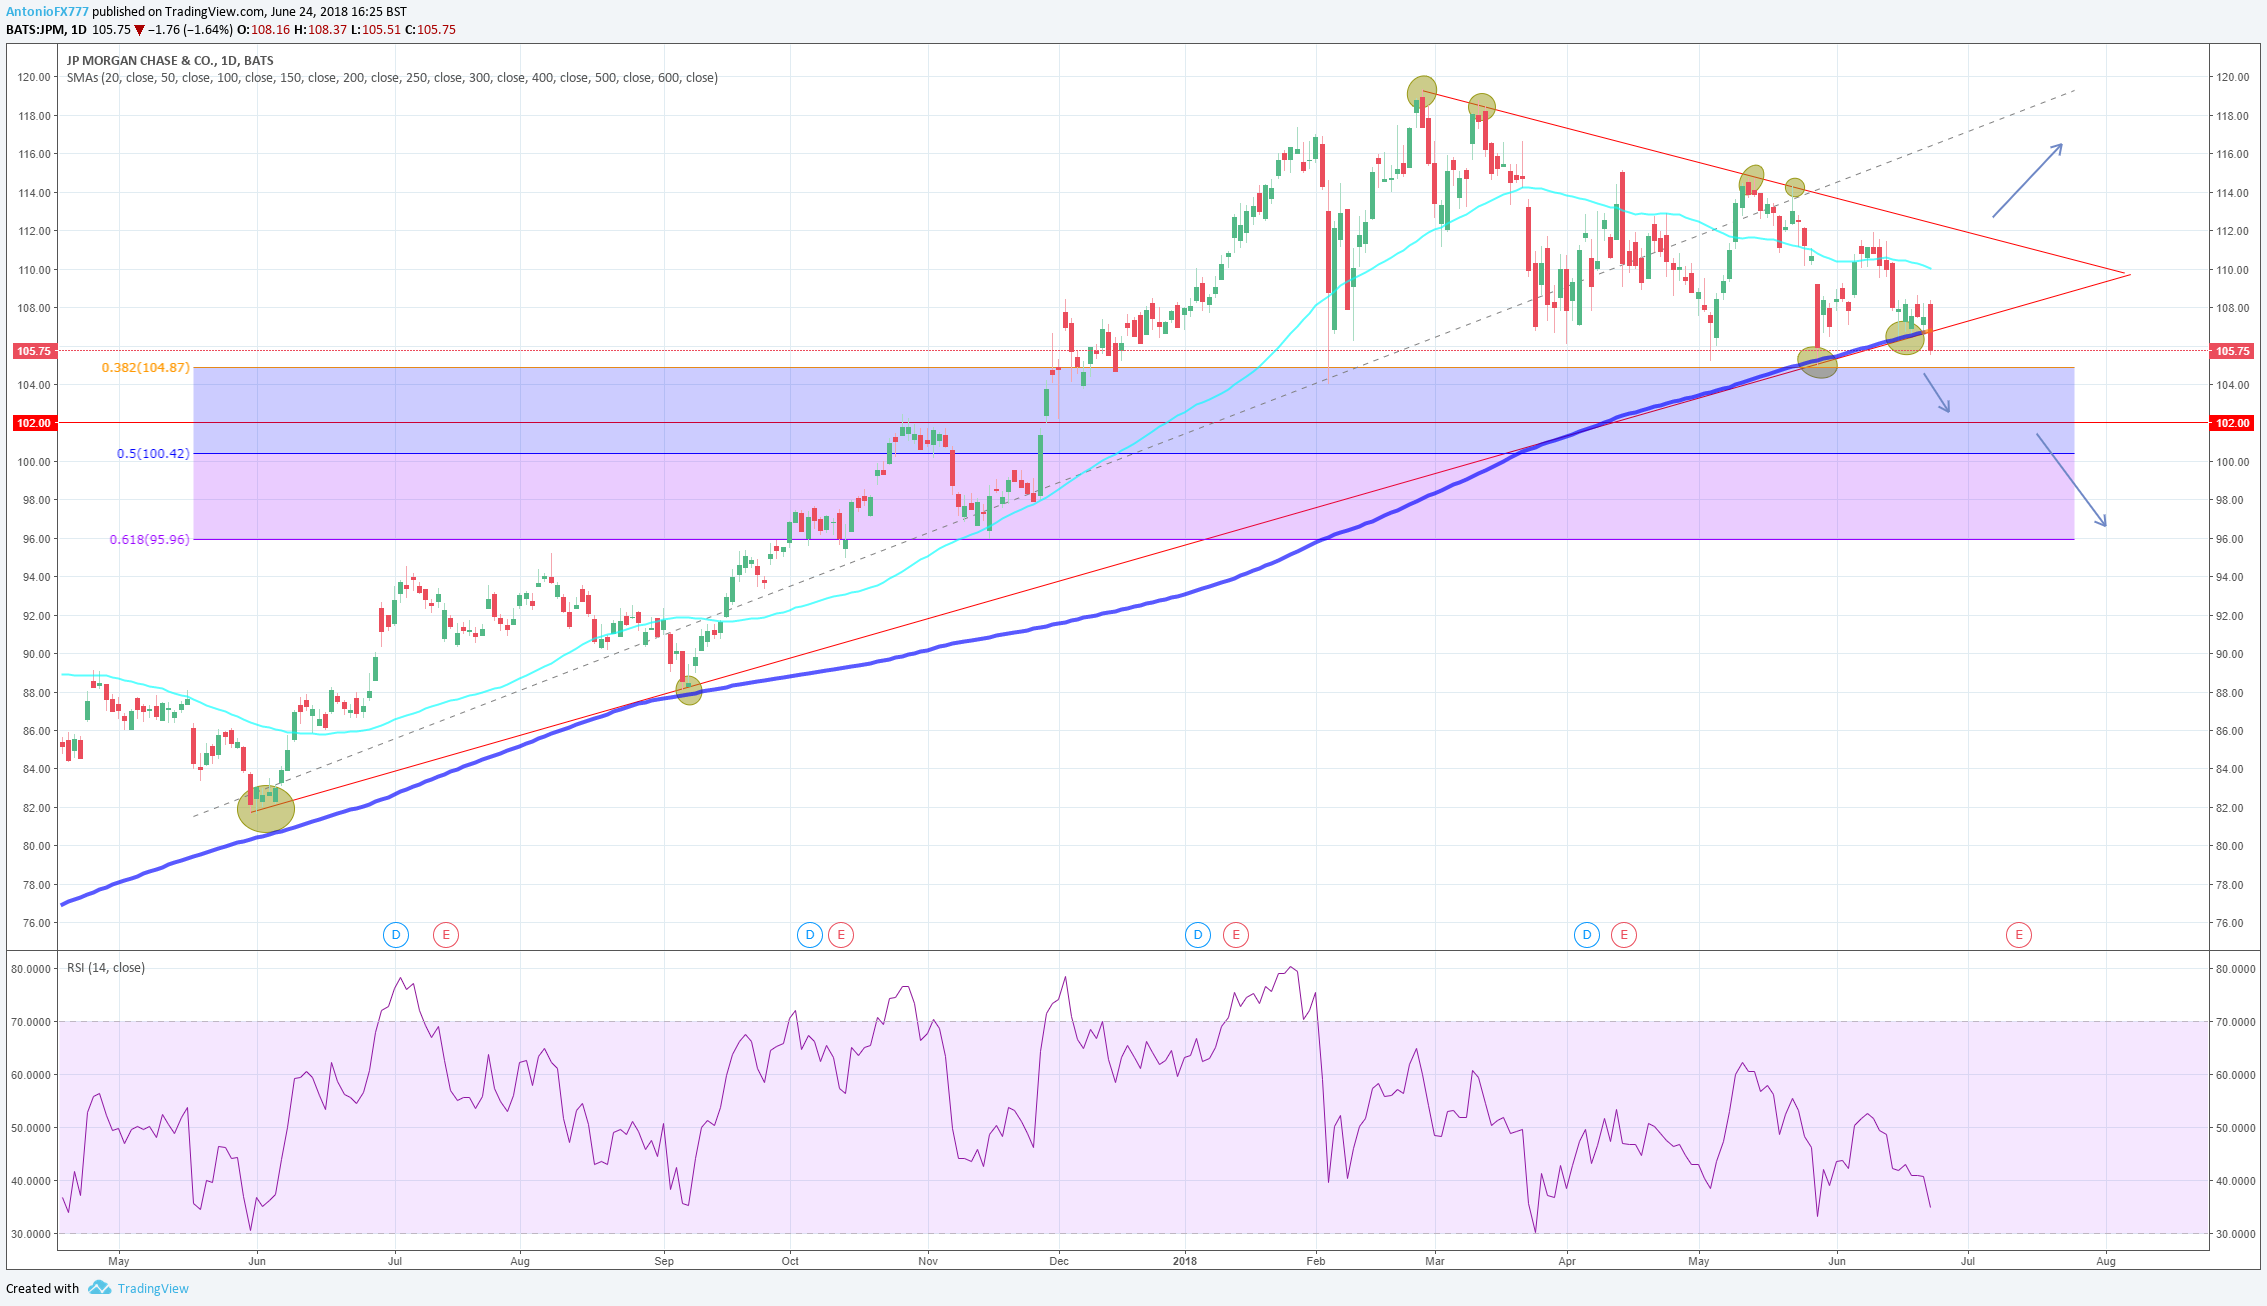Viewport: 2267px width, 1306px height.
Task: Open the TradingView link beside Created with
Action: (x=153, y=1288)
